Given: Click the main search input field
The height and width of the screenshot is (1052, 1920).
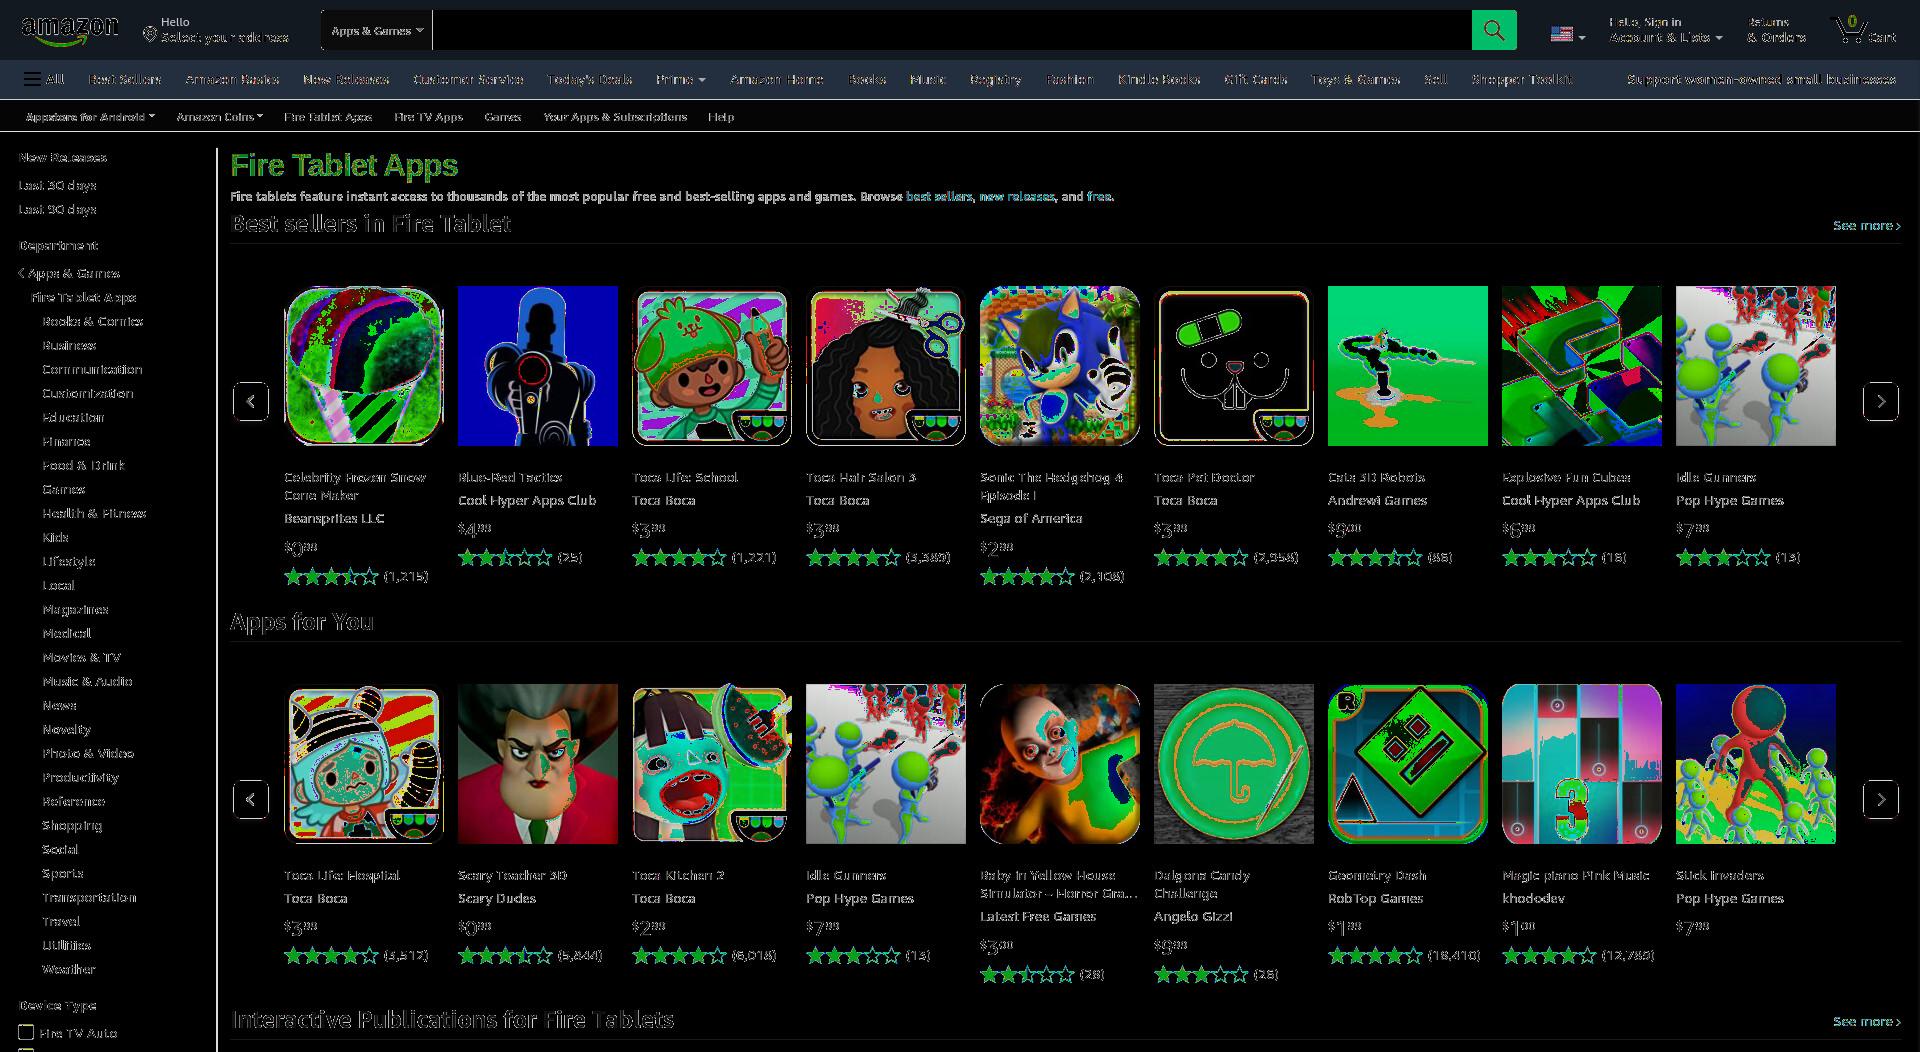Looking at the screenshot, I should (x=952, y=30).
